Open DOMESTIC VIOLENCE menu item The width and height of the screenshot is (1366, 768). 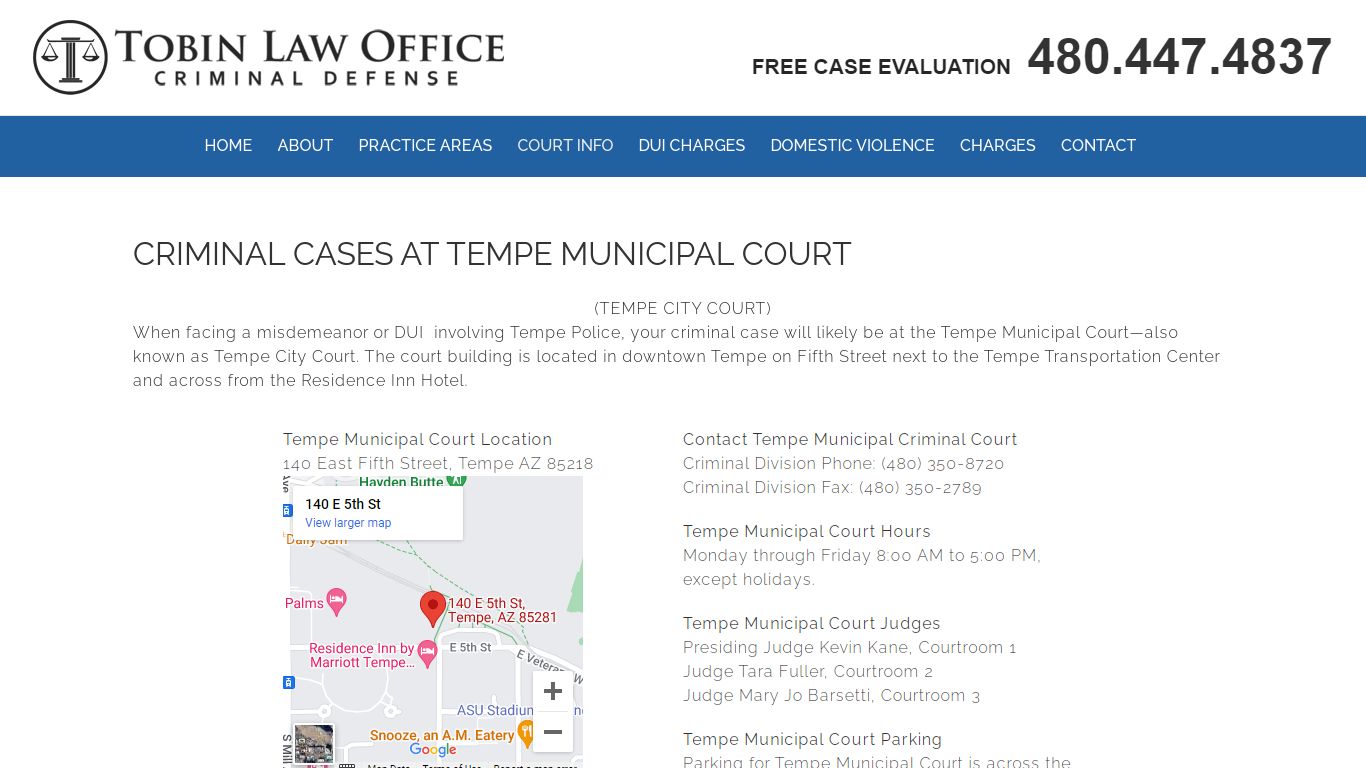(852, 146)
